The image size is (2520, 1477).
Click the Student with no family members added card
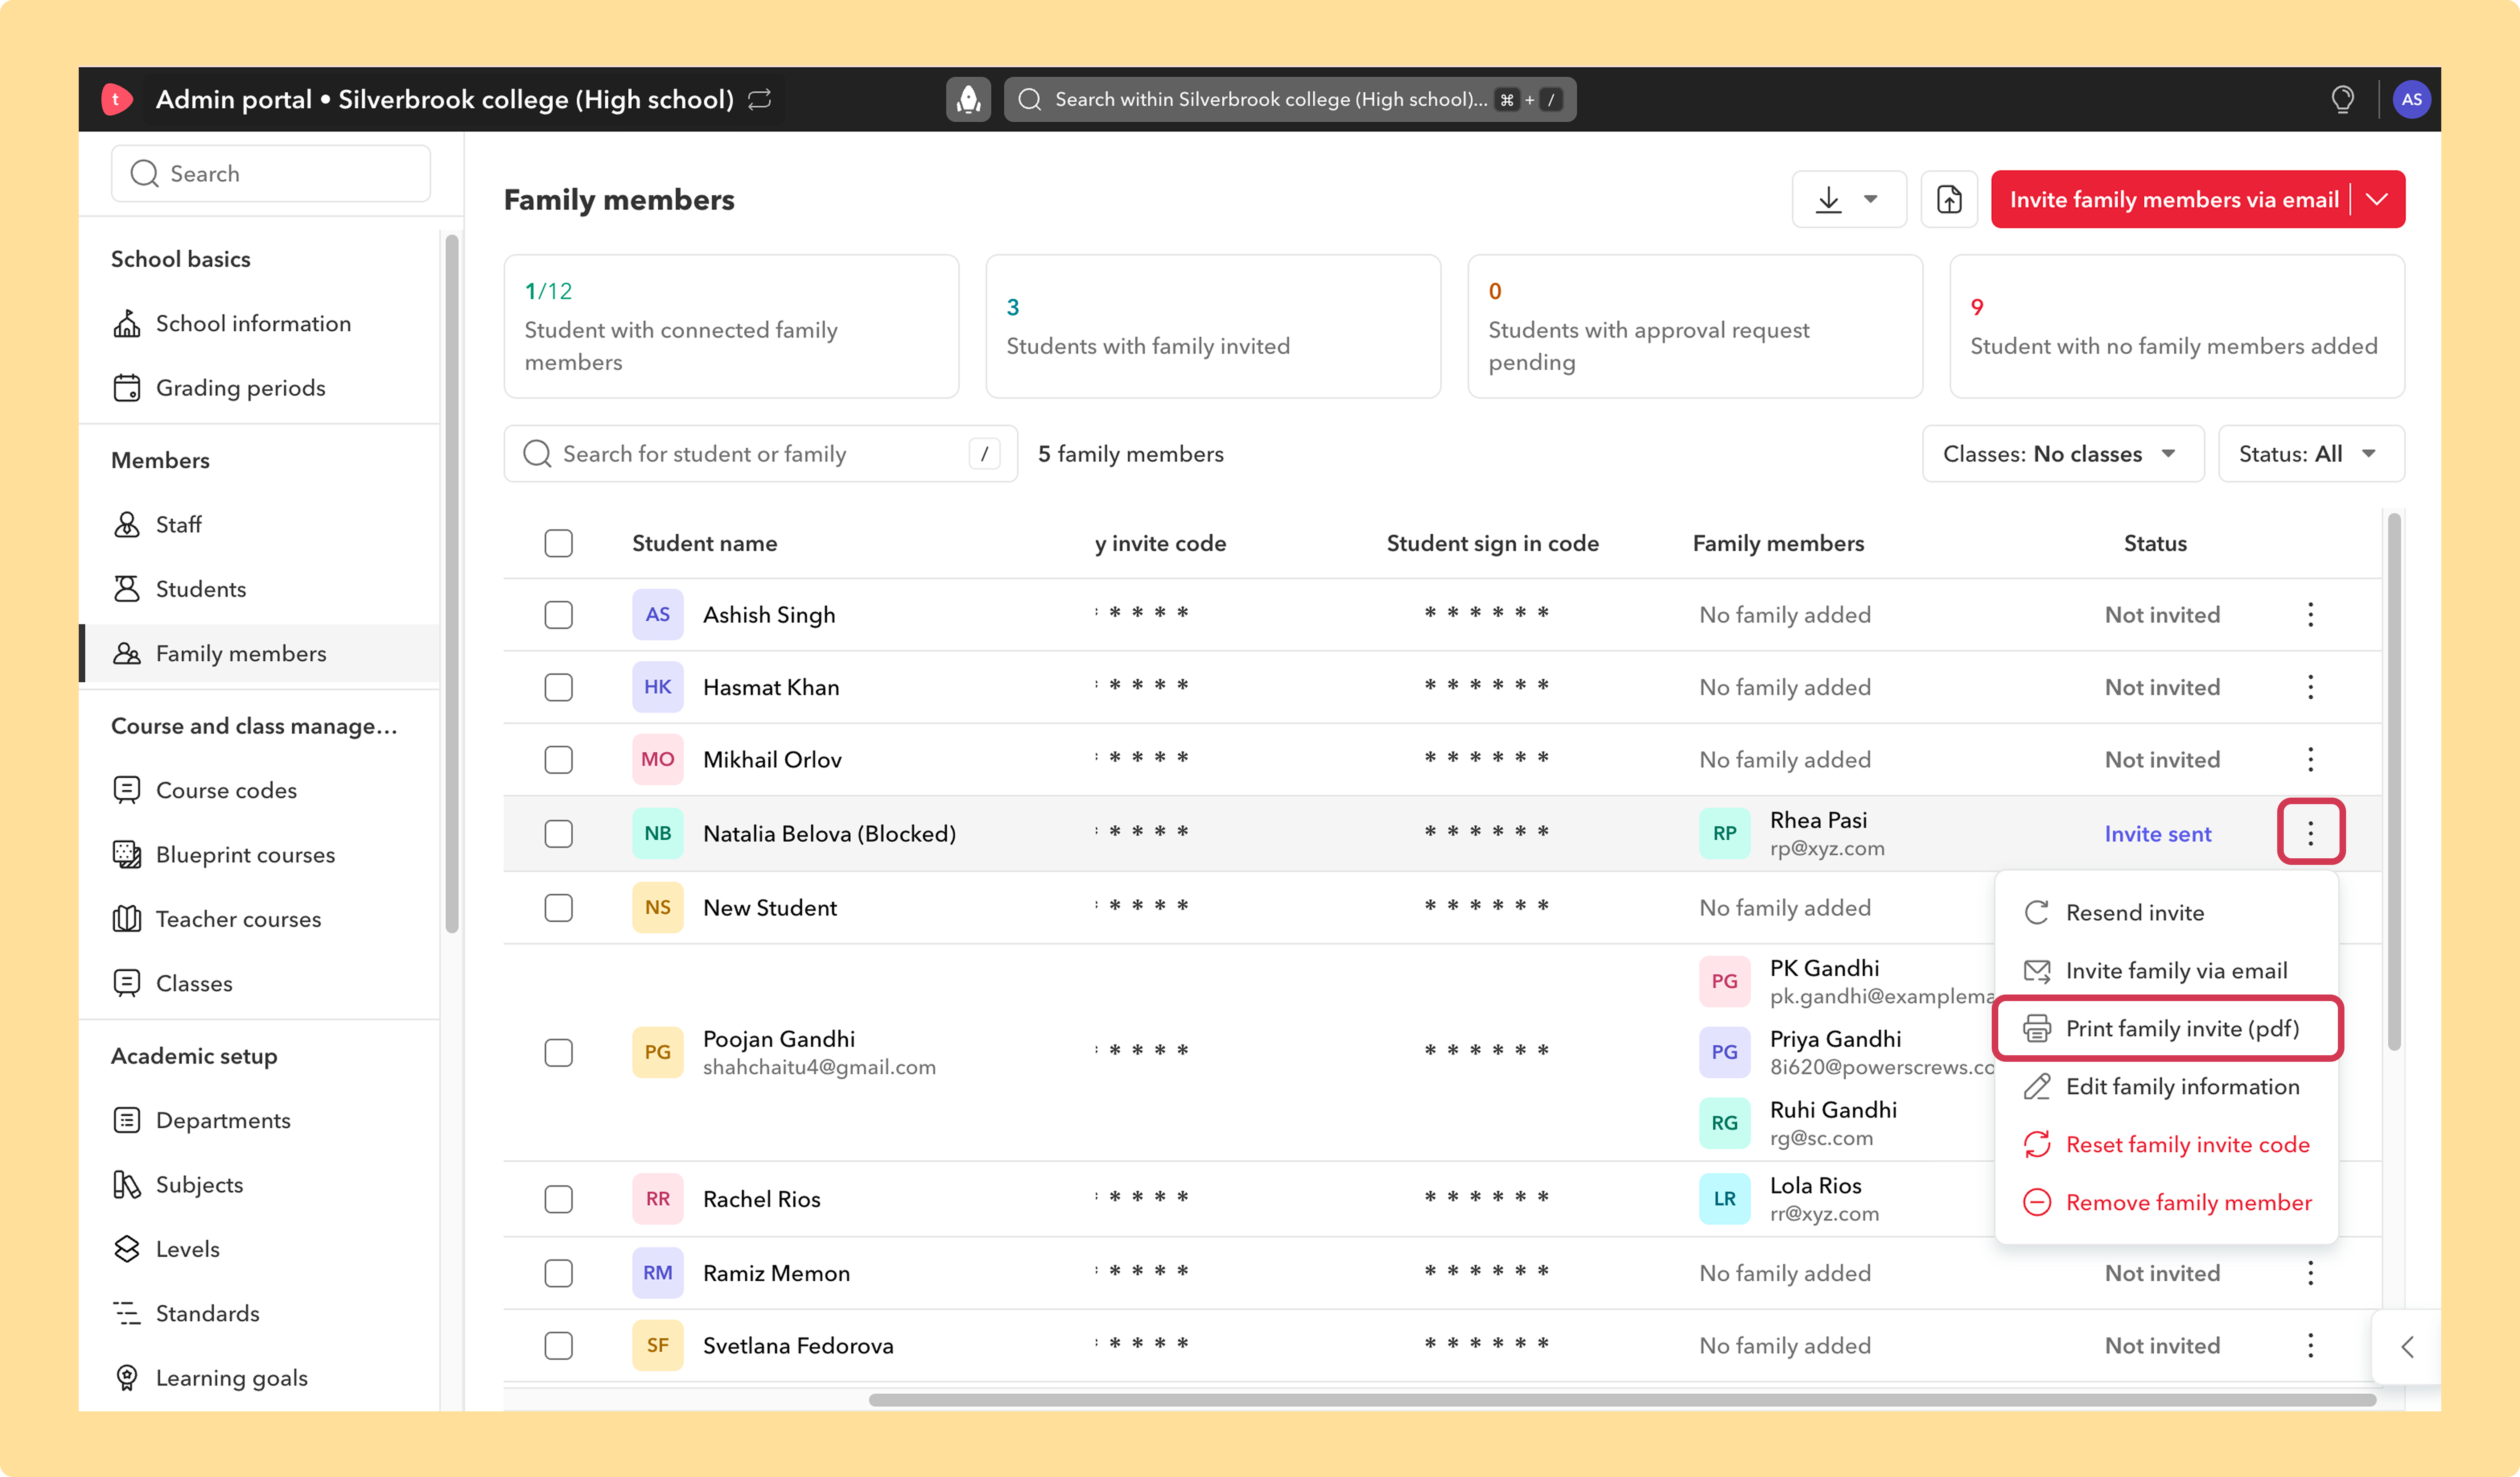point(2177,326)
